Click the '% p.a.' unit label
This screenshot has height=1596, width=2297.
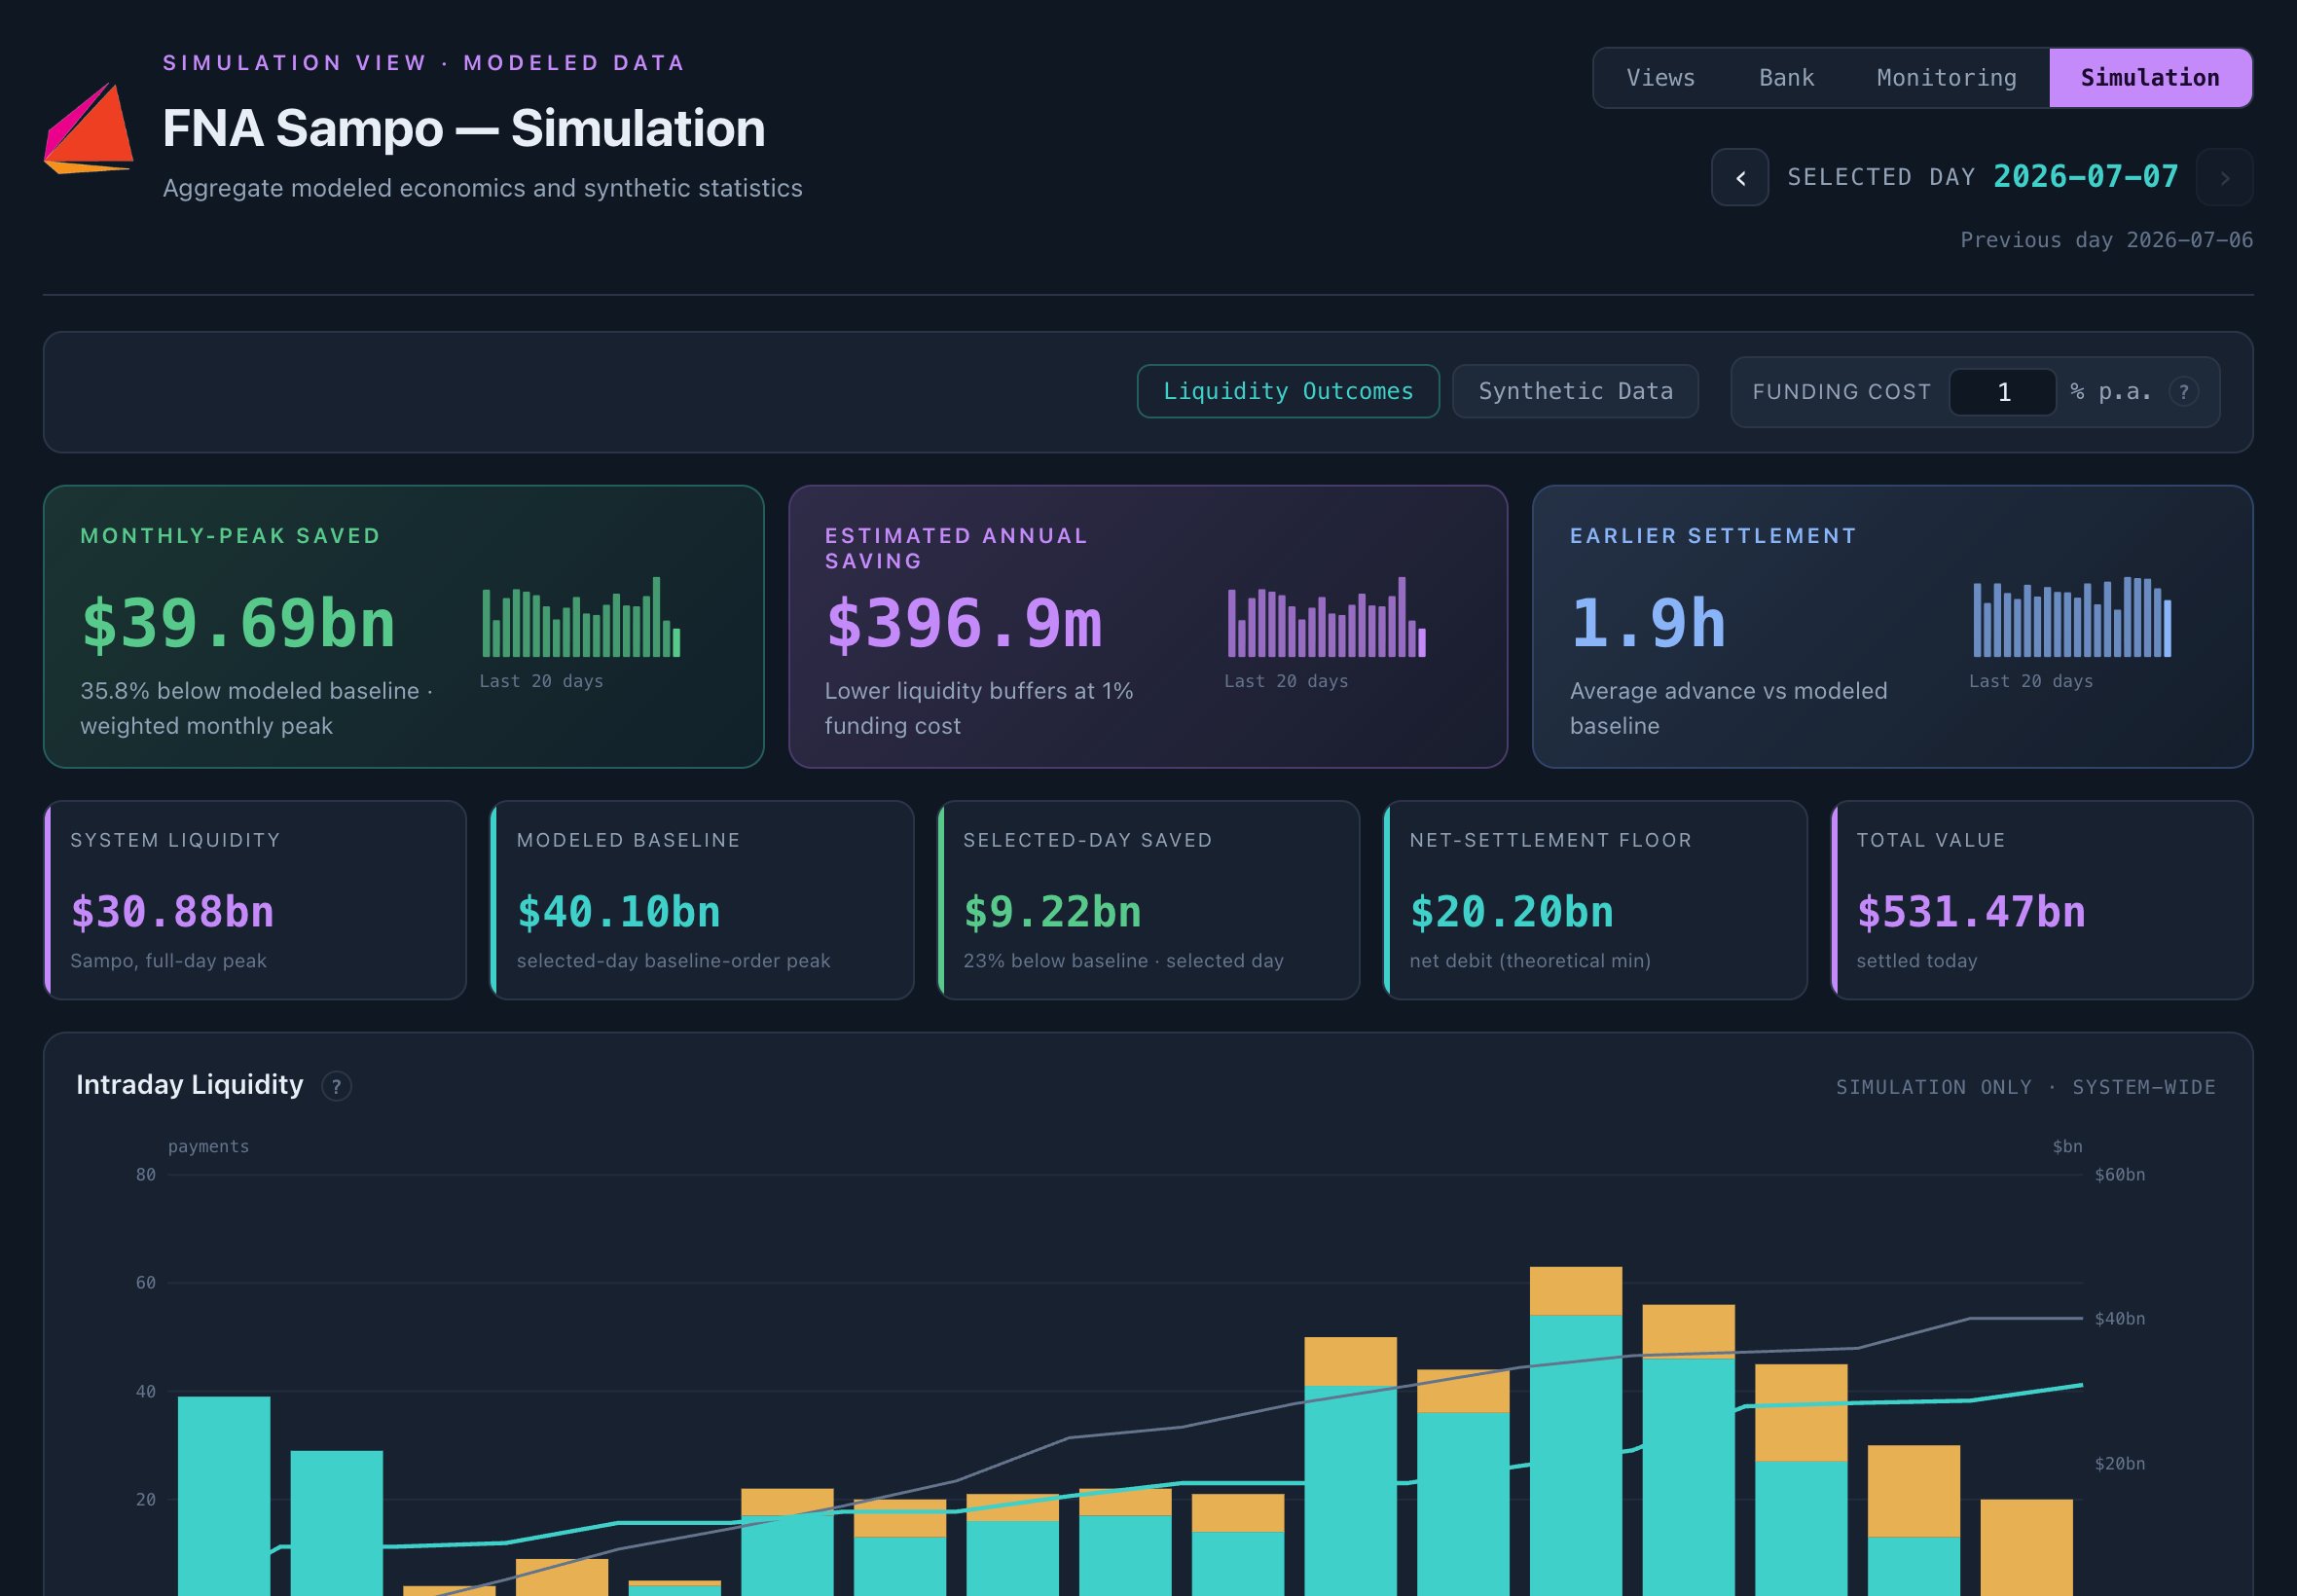2110,392
